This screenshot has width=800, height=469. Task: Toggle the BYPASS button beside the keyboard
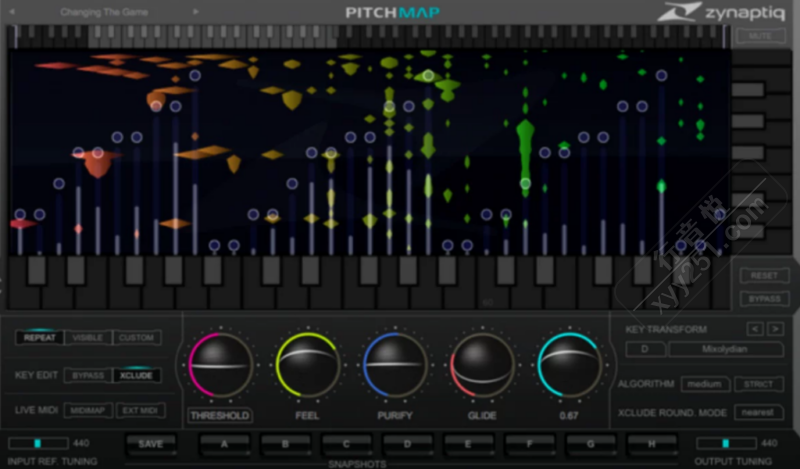coord(764,299)
